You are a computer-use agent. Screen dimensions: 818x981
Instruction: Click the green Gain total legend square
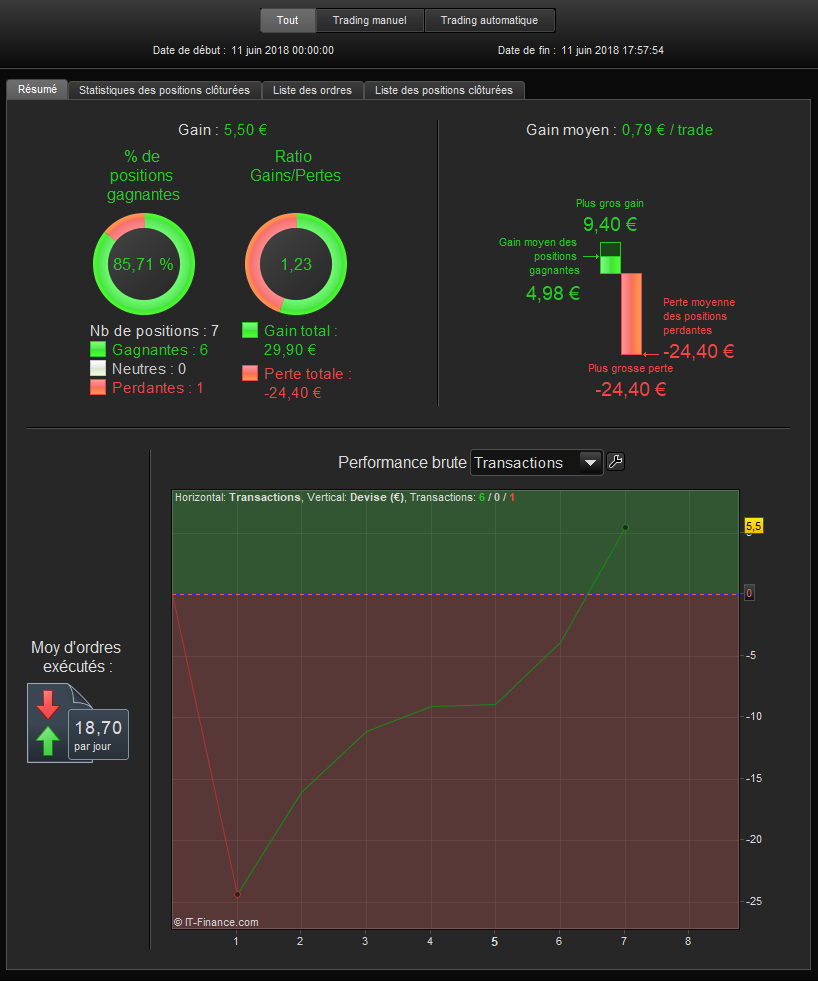click(250, 330)
